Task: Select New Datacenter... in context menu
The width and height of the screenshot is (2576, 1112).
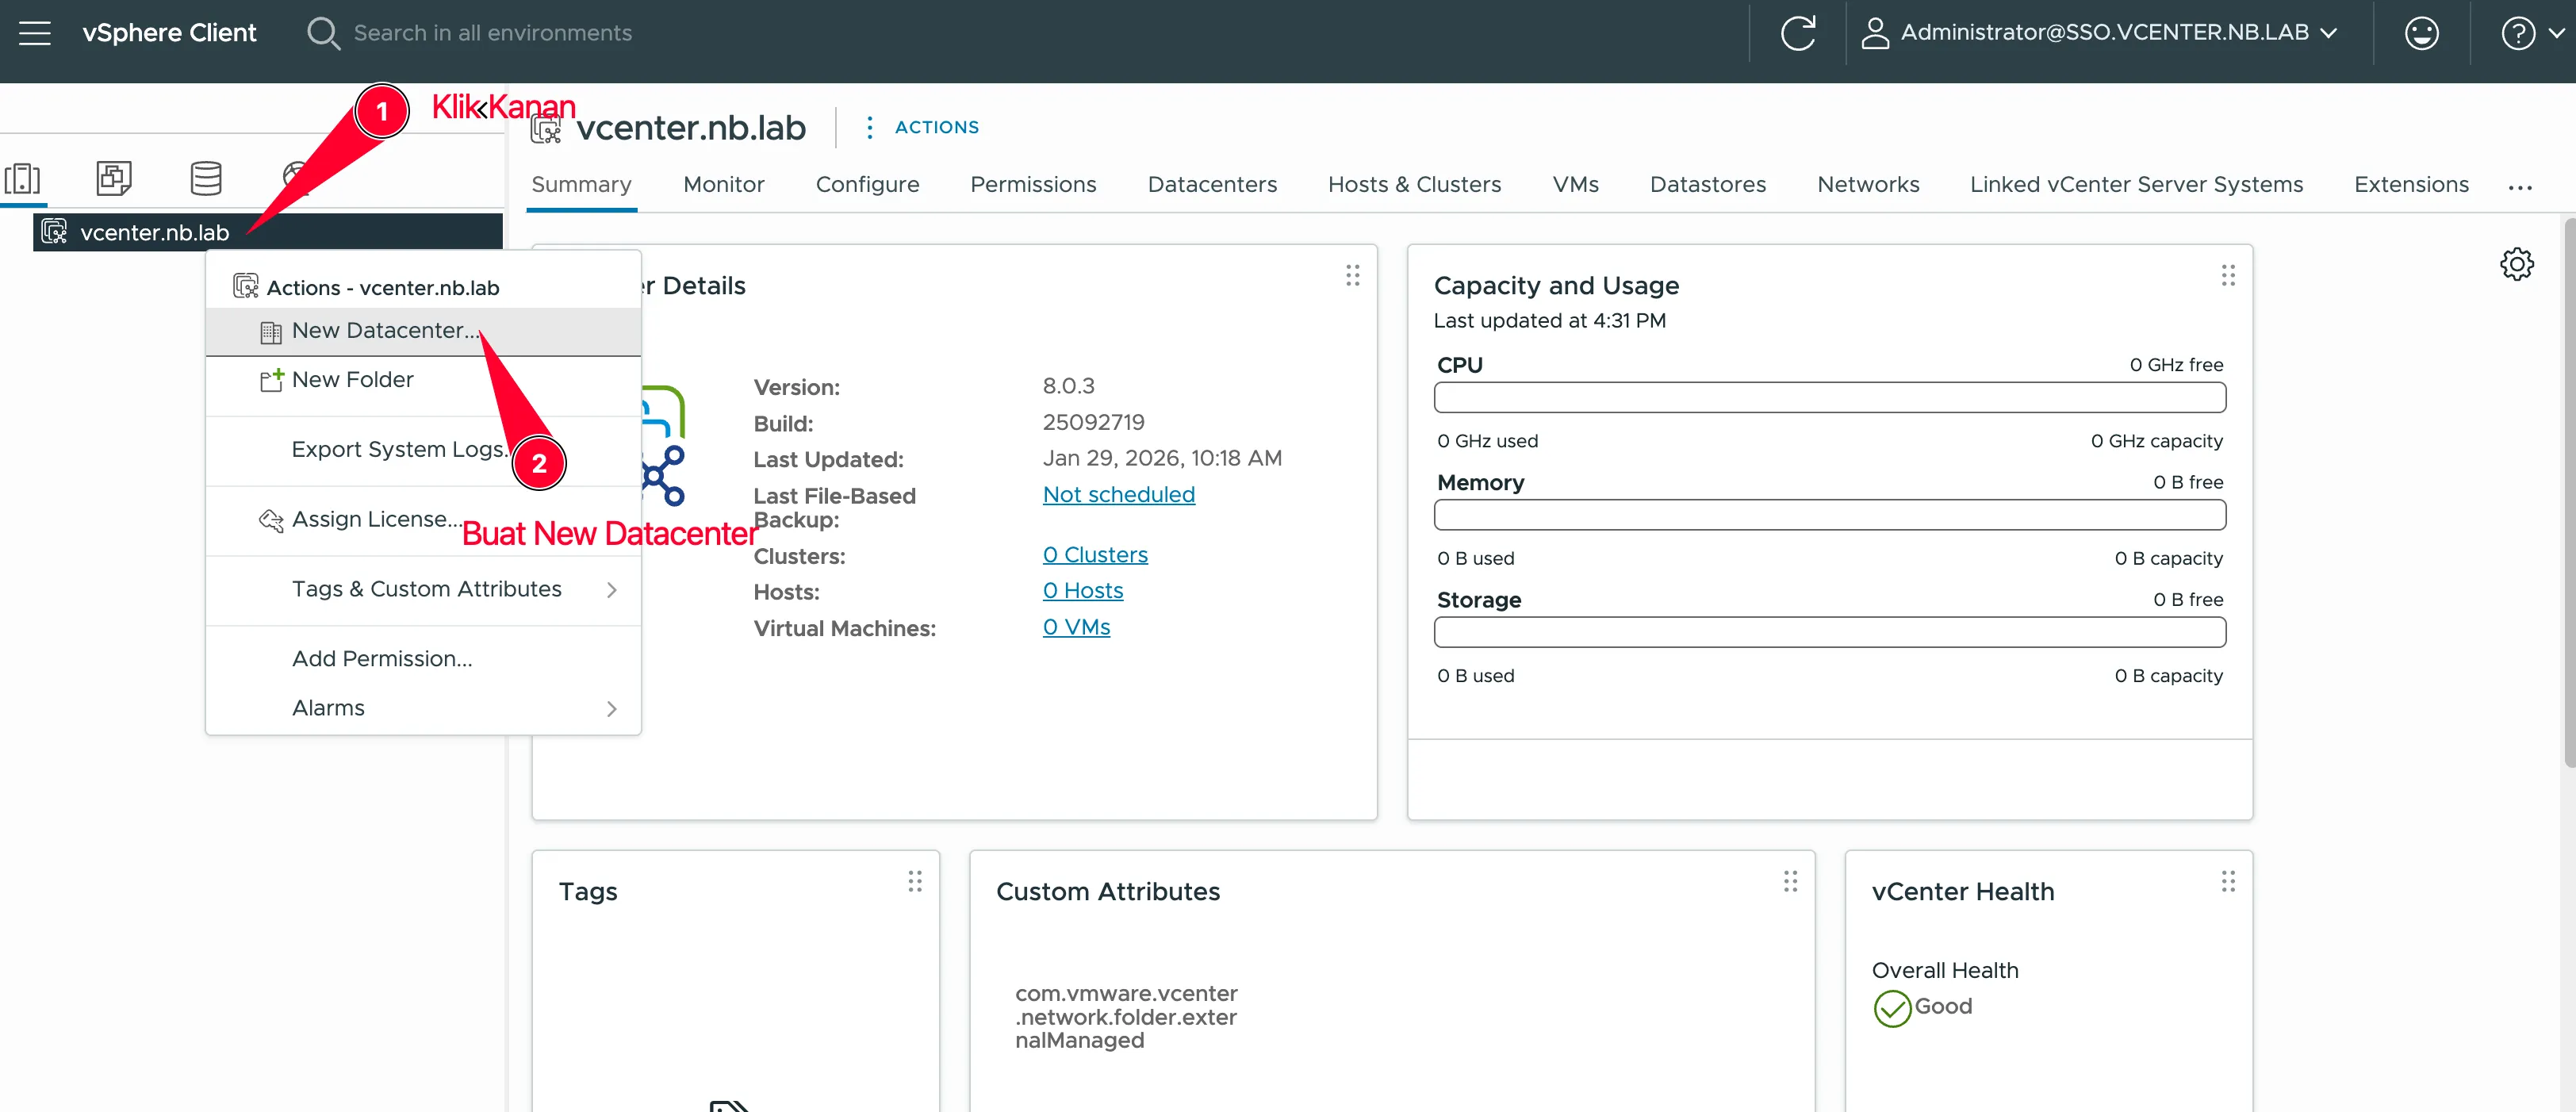Action: pos(423,331)
